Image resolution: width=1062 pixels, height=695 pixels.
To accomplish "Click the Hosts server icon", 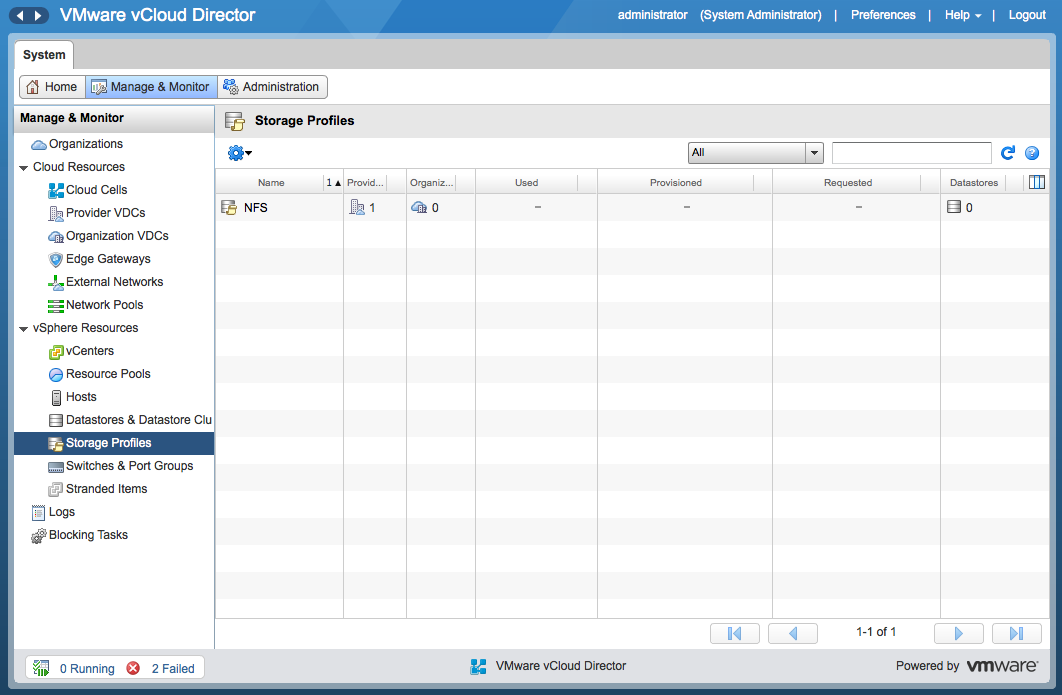I will pos(57,398).
